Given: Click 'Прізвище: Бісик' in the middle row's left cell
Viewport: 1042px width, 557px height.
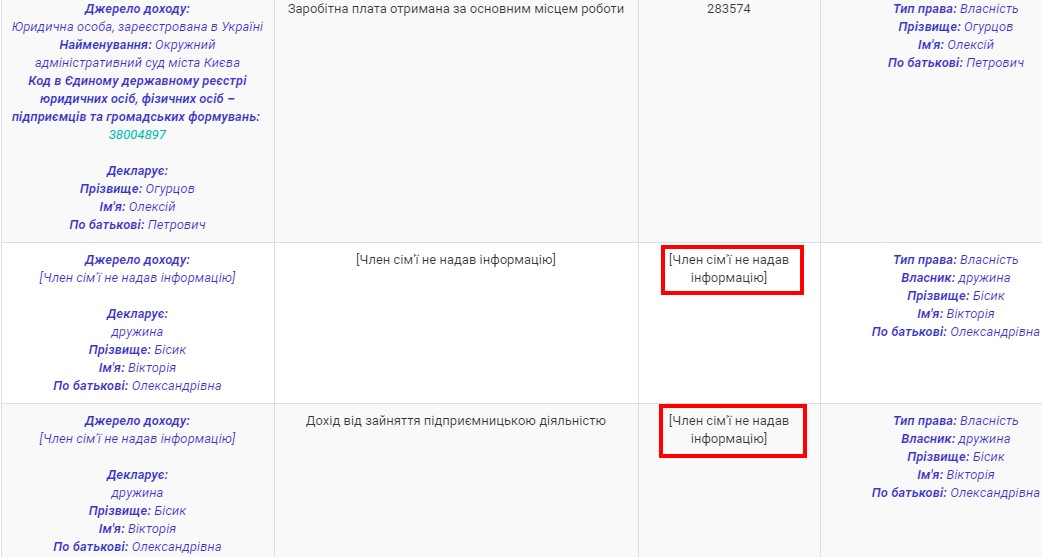Looking at the screenshot, I should click(x=137, y=350).
